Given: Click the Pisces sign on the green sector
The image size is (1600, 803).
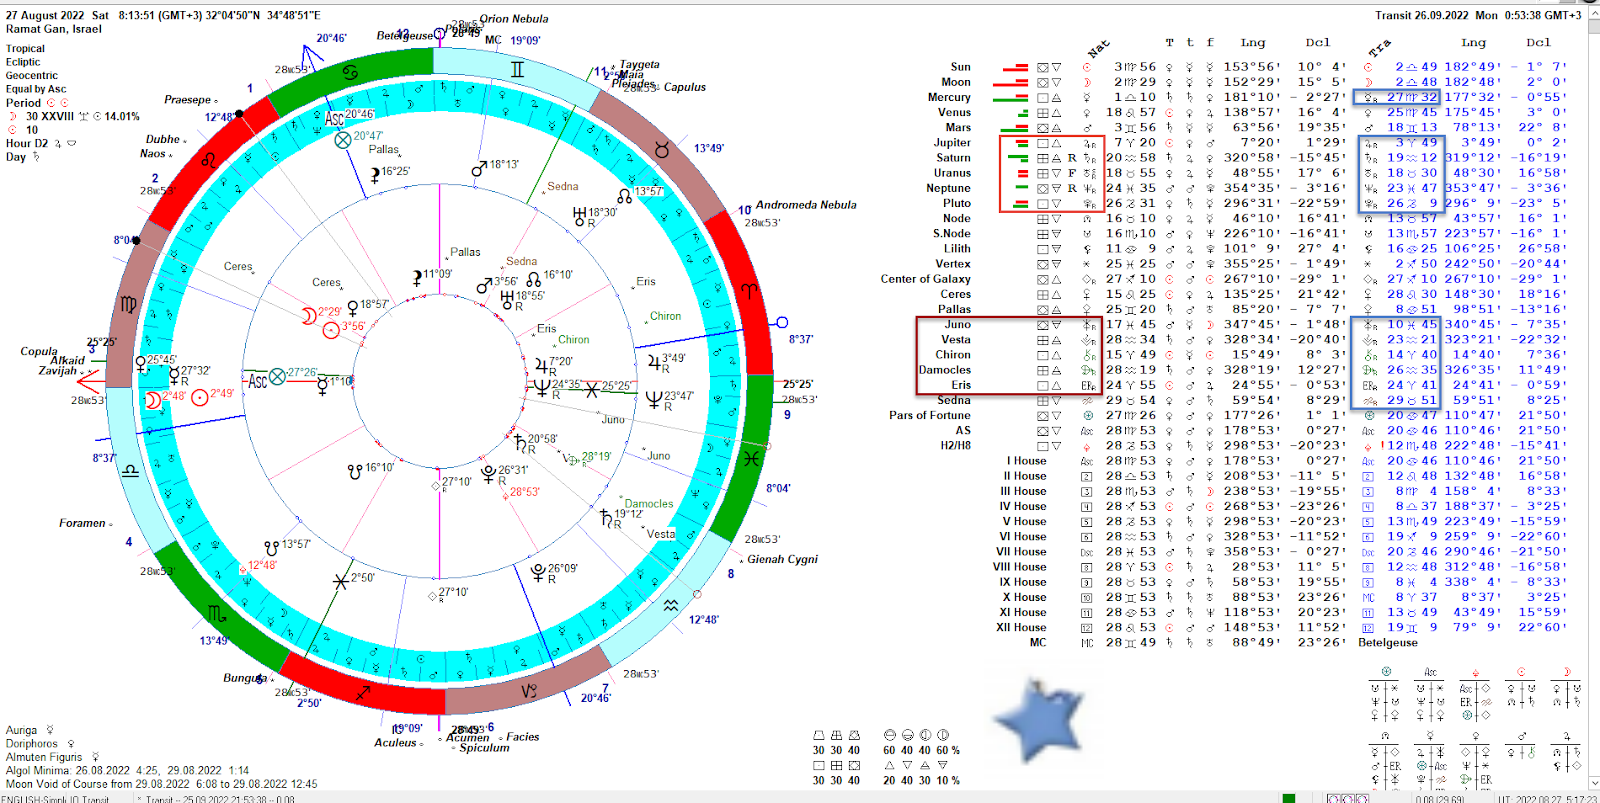Looking at the screenshot, I should 751,457.
